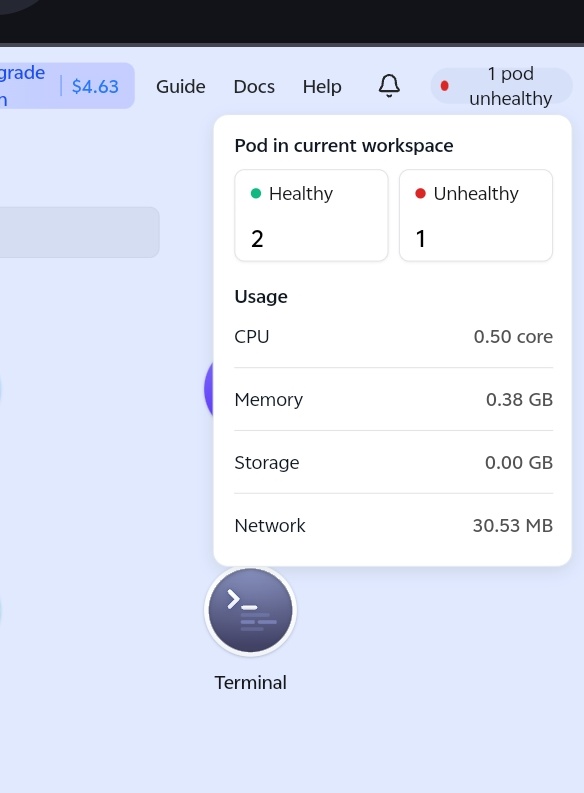This screenshot has height=793, width=584.
Task: Click the $4.63 balance amount
Action: [95, 86]
